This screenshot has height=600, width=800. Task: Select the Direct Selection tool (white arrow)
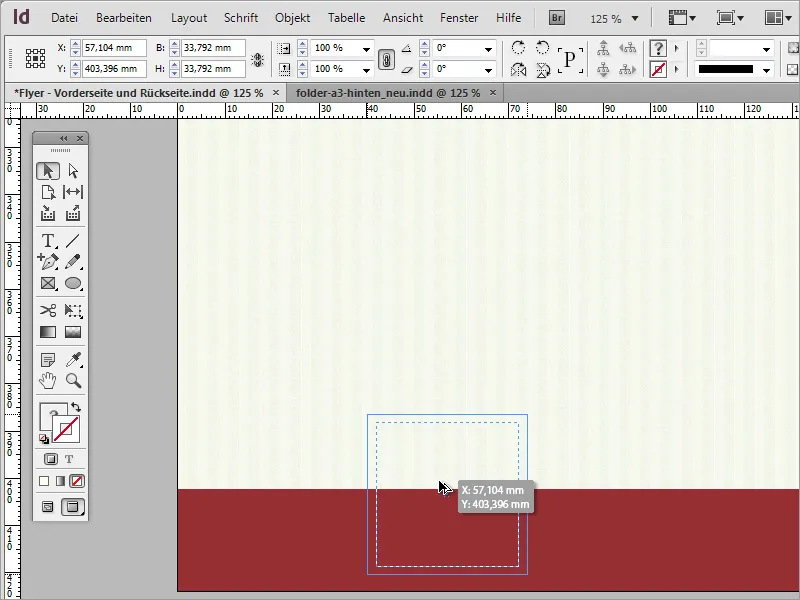click(73, 171)
